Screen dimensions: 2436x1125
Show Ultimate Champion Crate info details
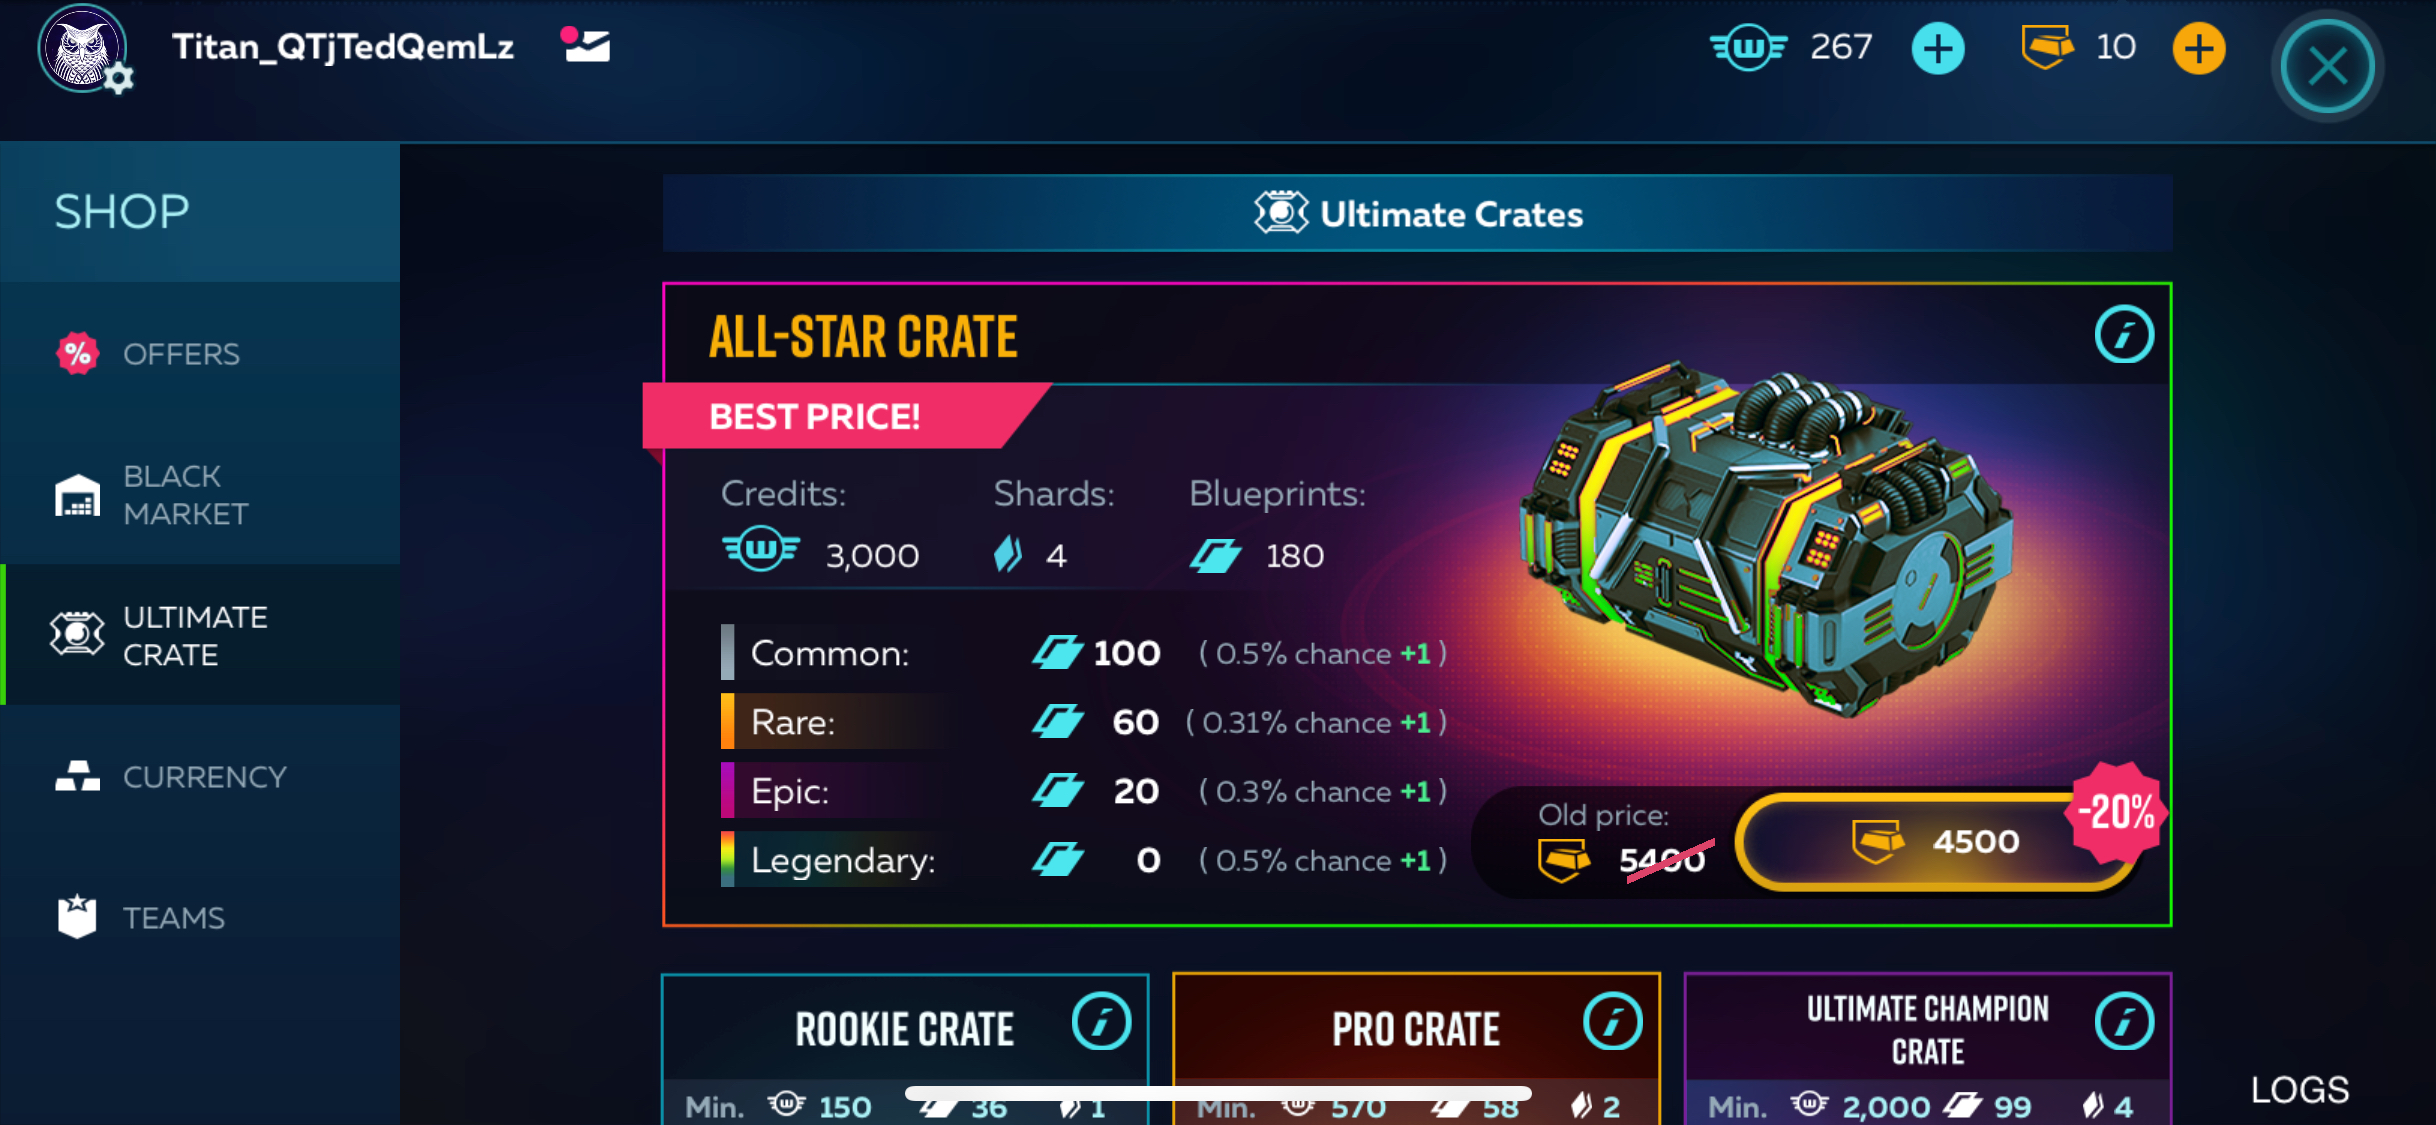(2123, 1021)
